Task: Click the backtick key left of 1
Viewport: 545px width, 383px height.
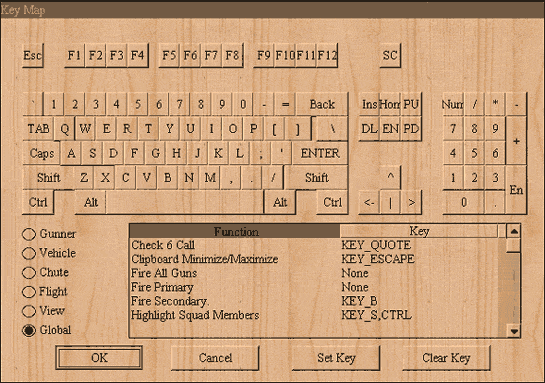Action: pos(33,104)
